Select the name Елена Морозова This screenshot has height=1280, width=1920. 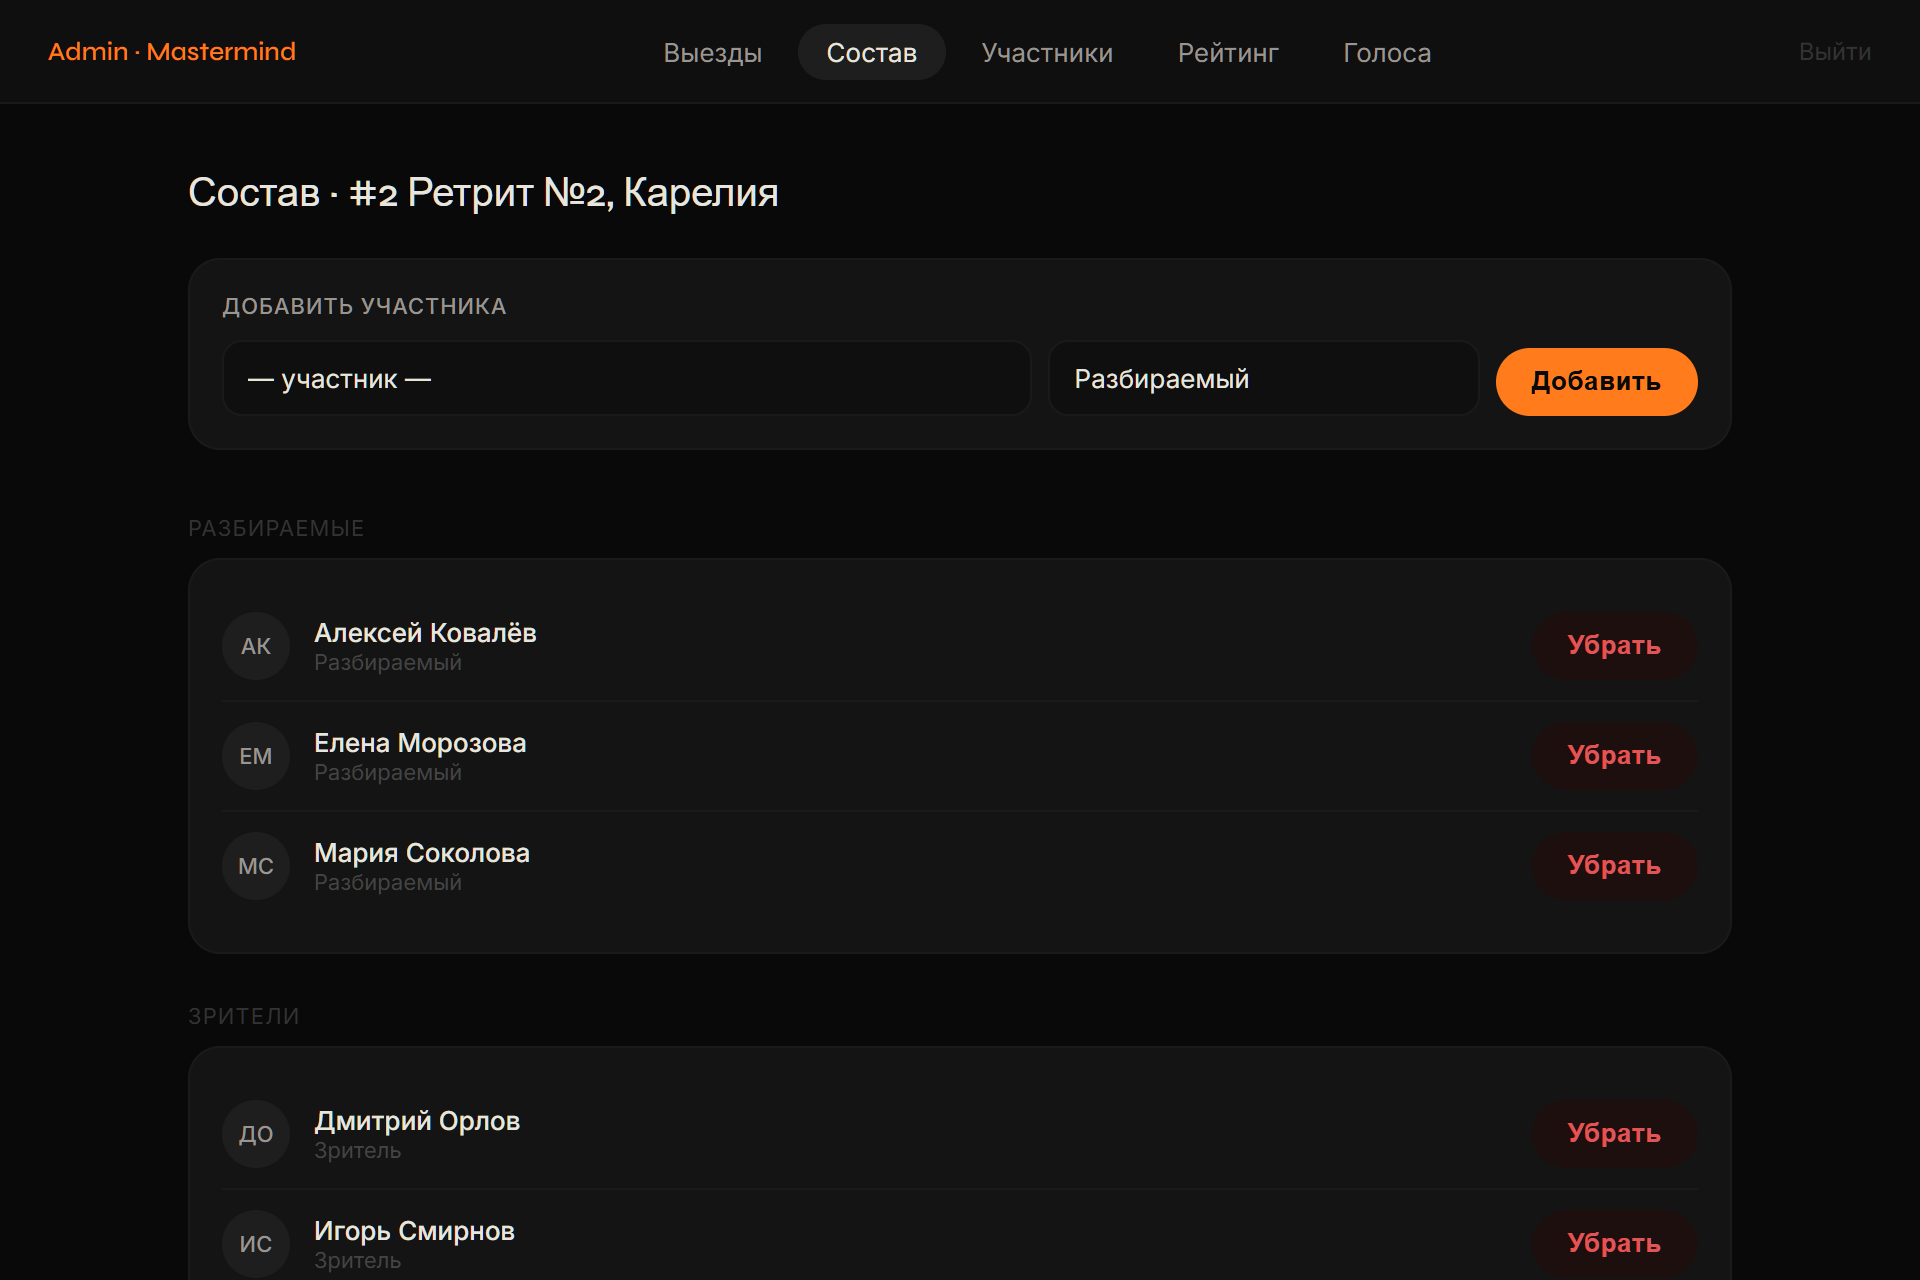pos(420,743)
